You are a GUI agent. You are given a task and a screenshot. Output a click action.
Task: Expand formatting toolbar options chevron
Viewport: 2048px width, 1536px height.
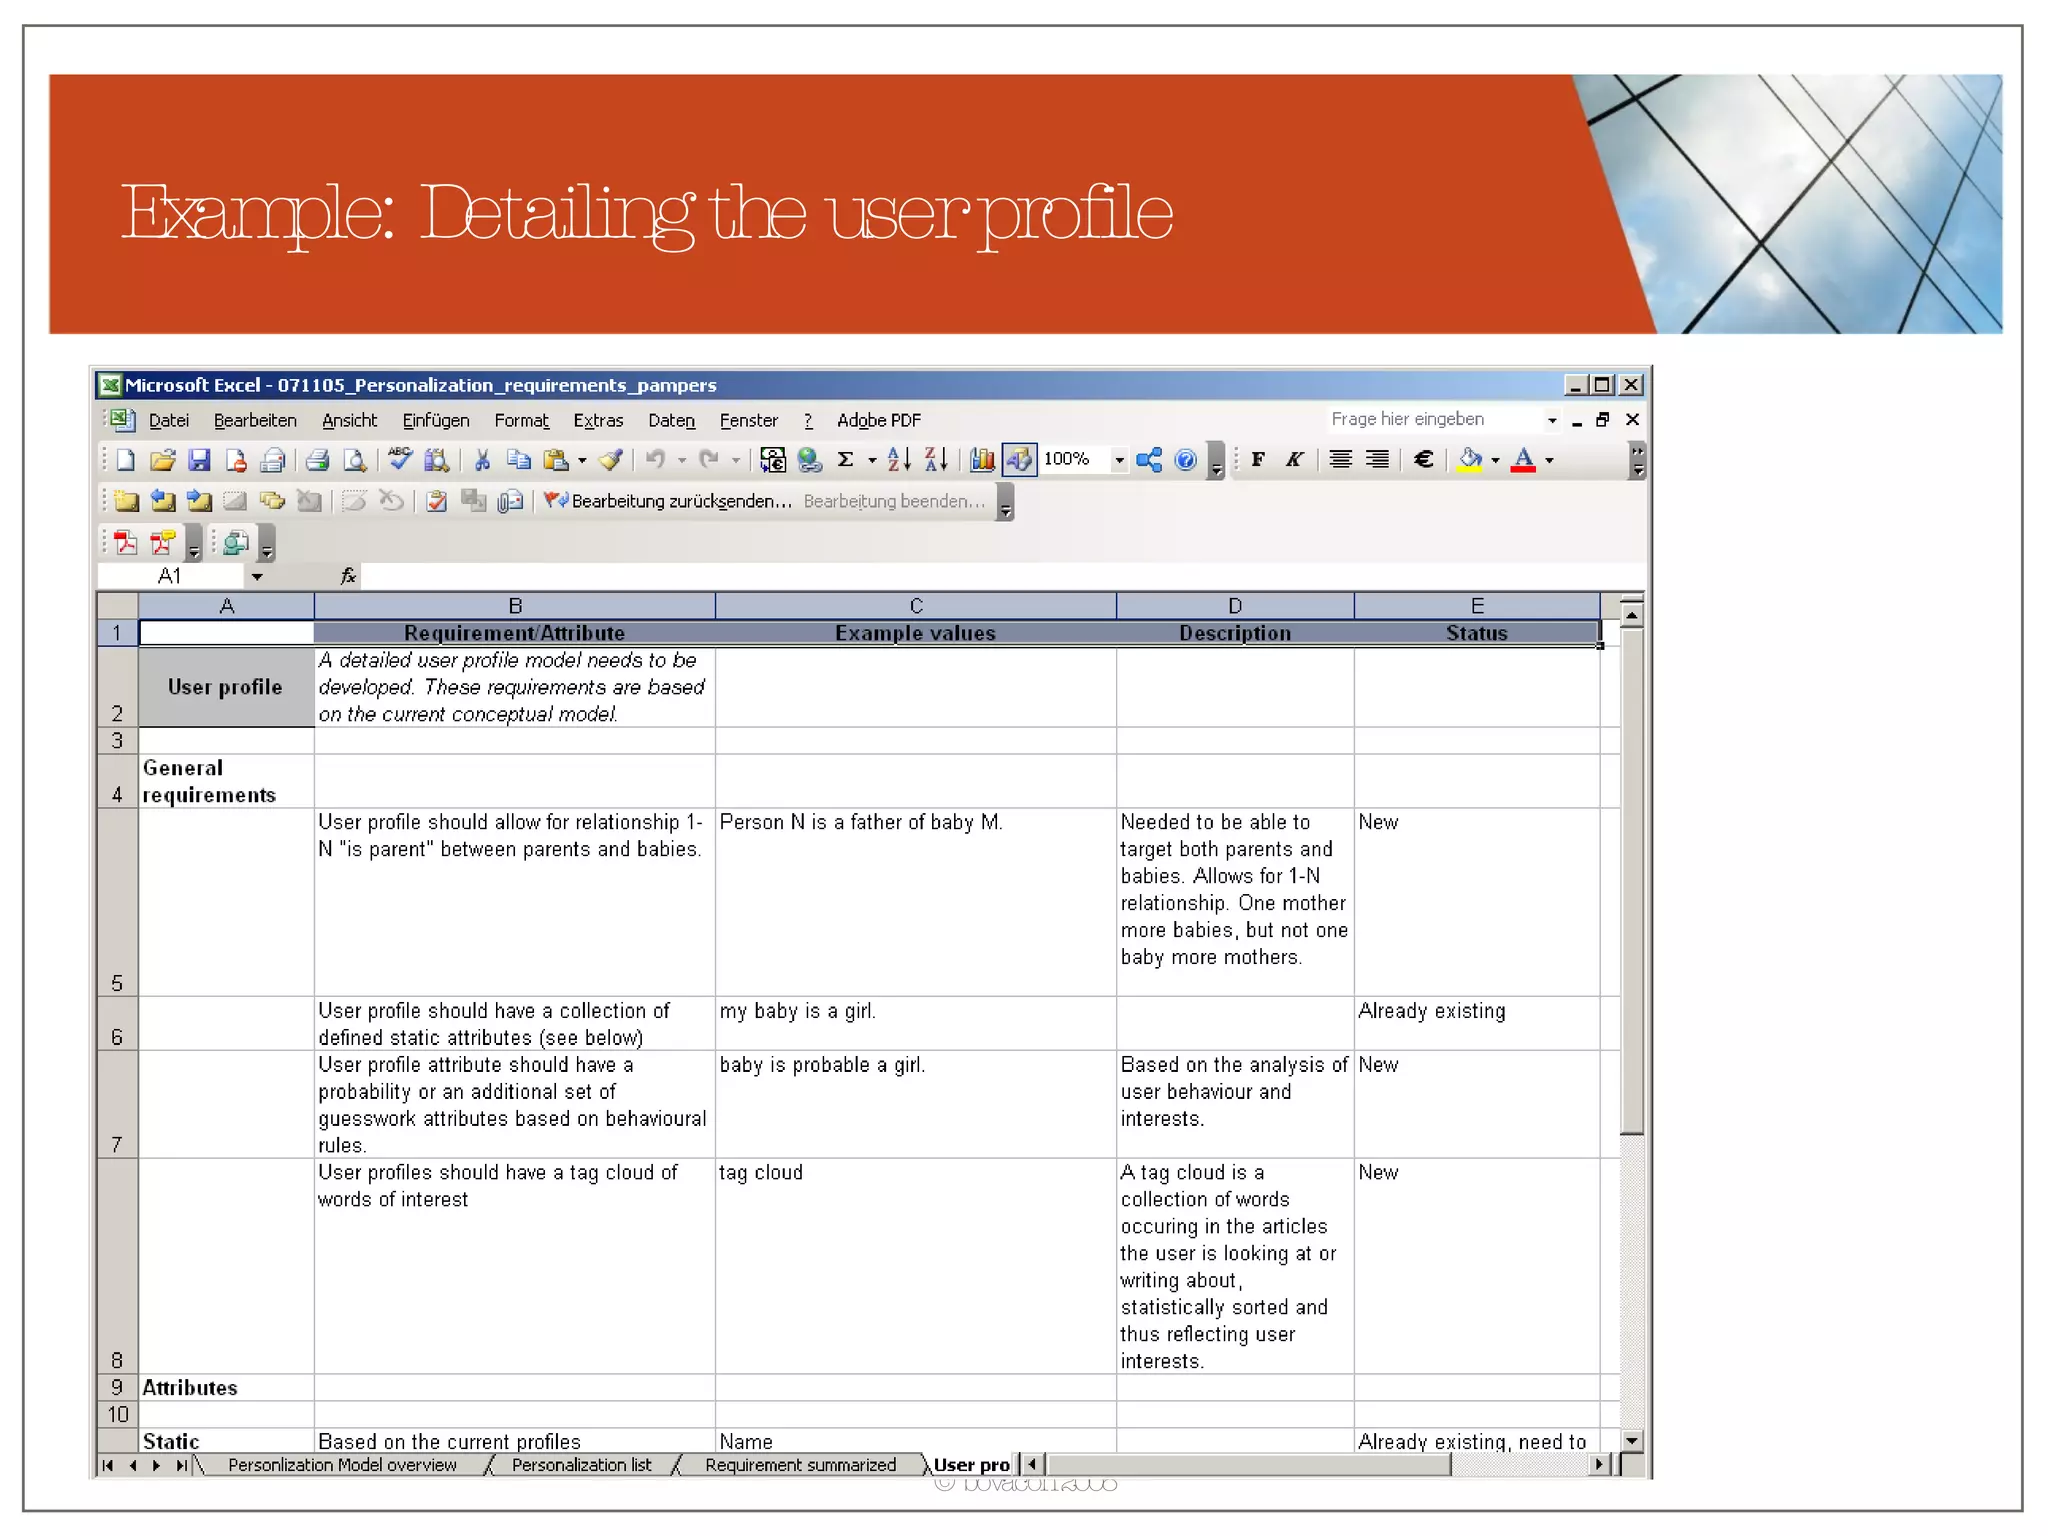[1637, 461]
